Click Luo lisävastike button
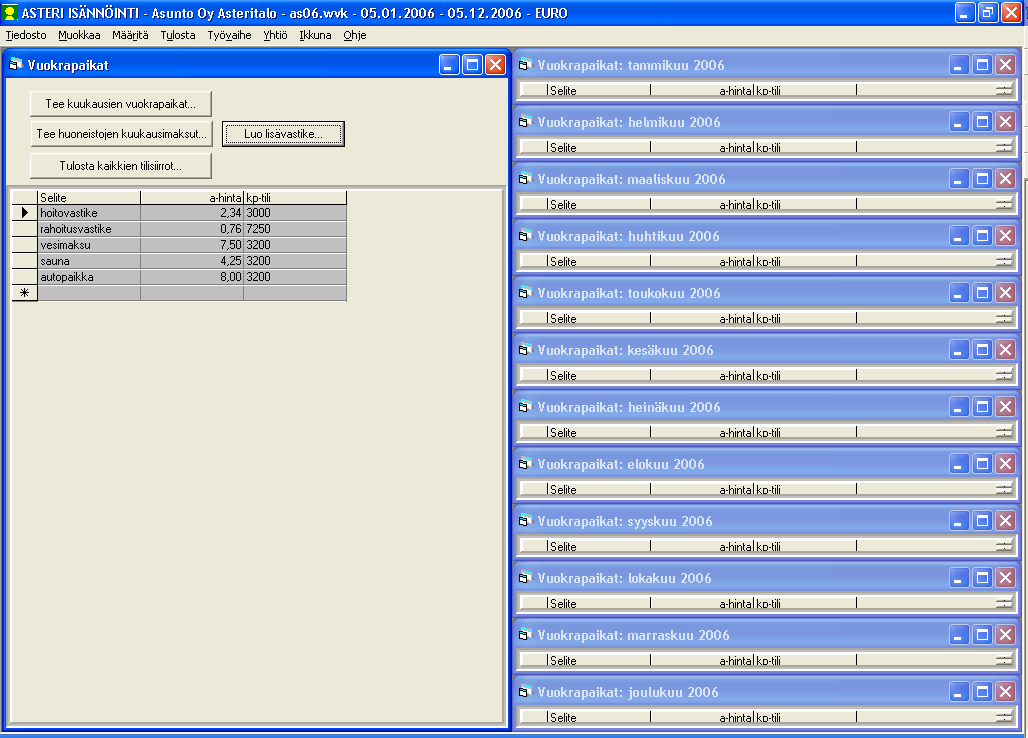This screenshot has width=1028, height=738. tap(283, 134)
